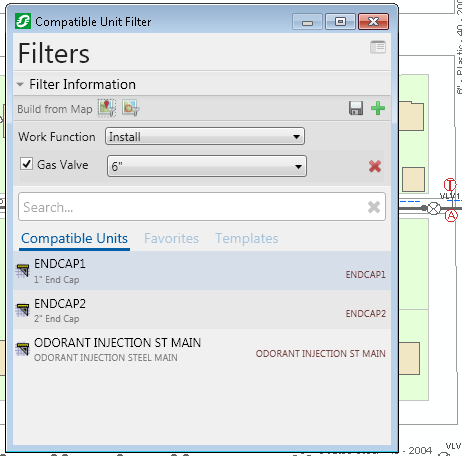Close the Compatible Unit Filter window
The height and width of the screenshot is (456, 462).
[x=373, y=22]
